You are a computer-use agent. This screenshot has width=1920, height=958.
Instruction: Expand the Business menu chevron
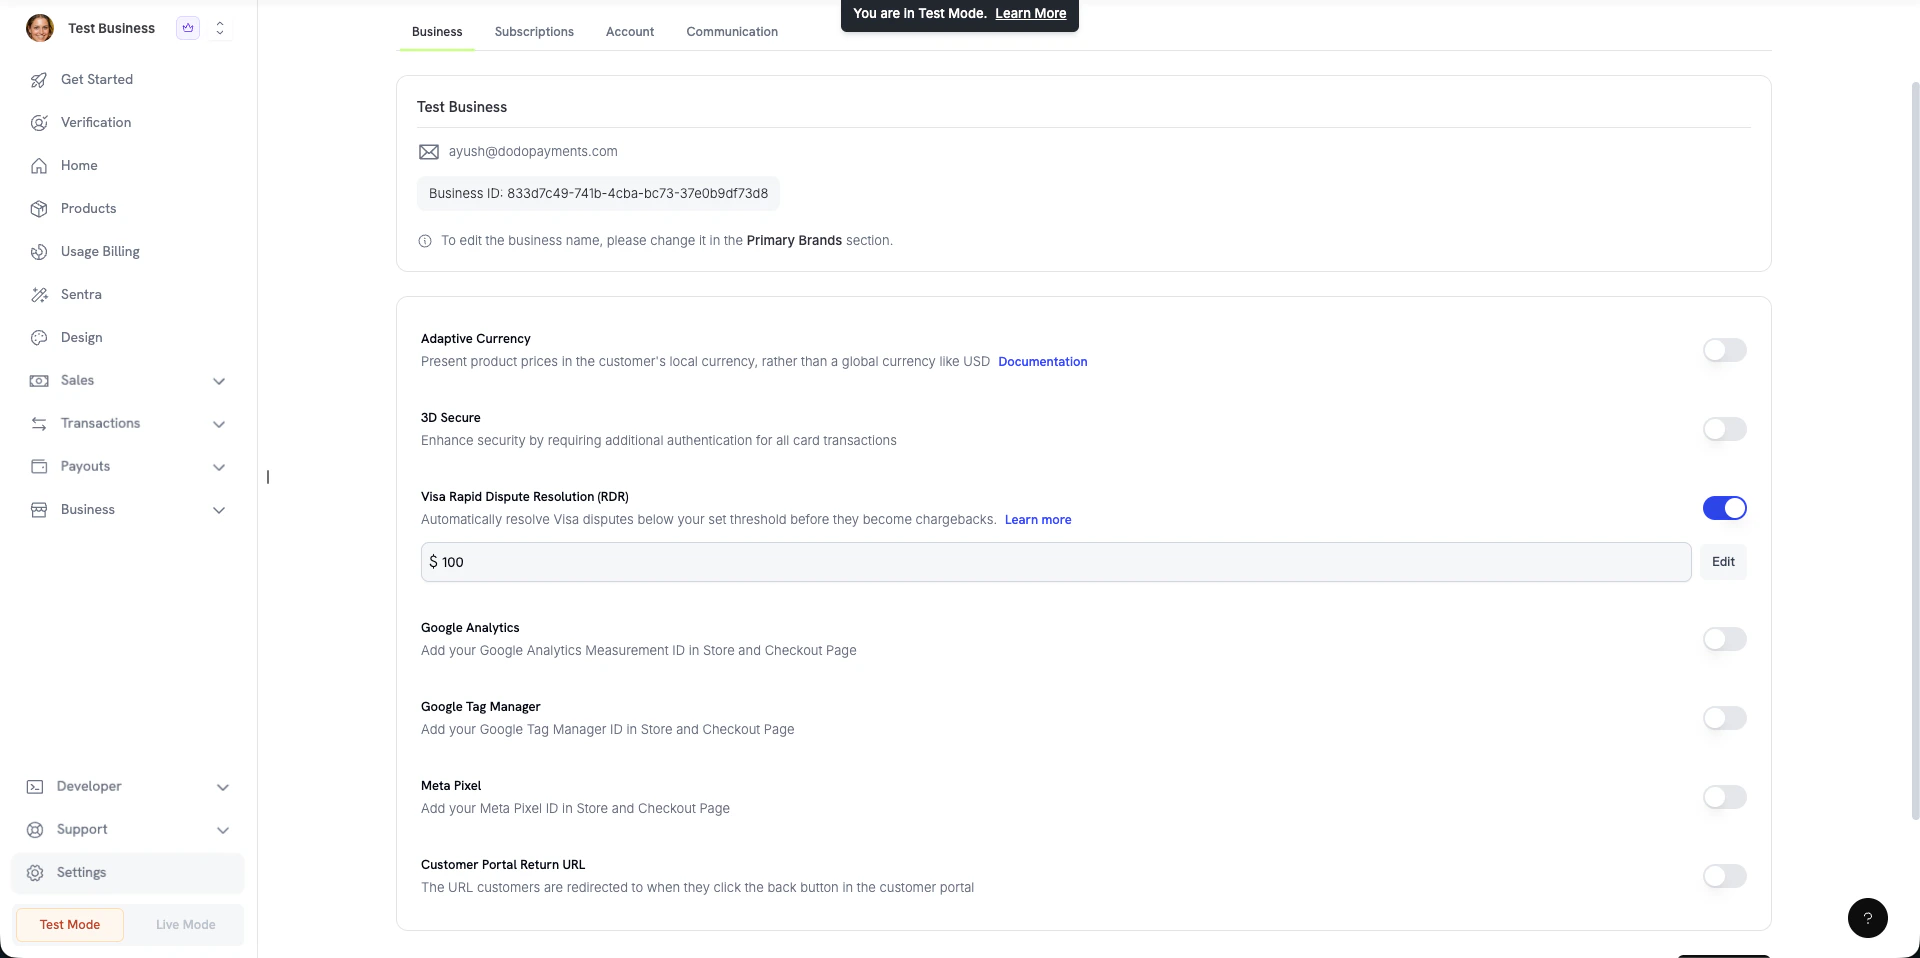pyautogui.click(x=219, y=510)
